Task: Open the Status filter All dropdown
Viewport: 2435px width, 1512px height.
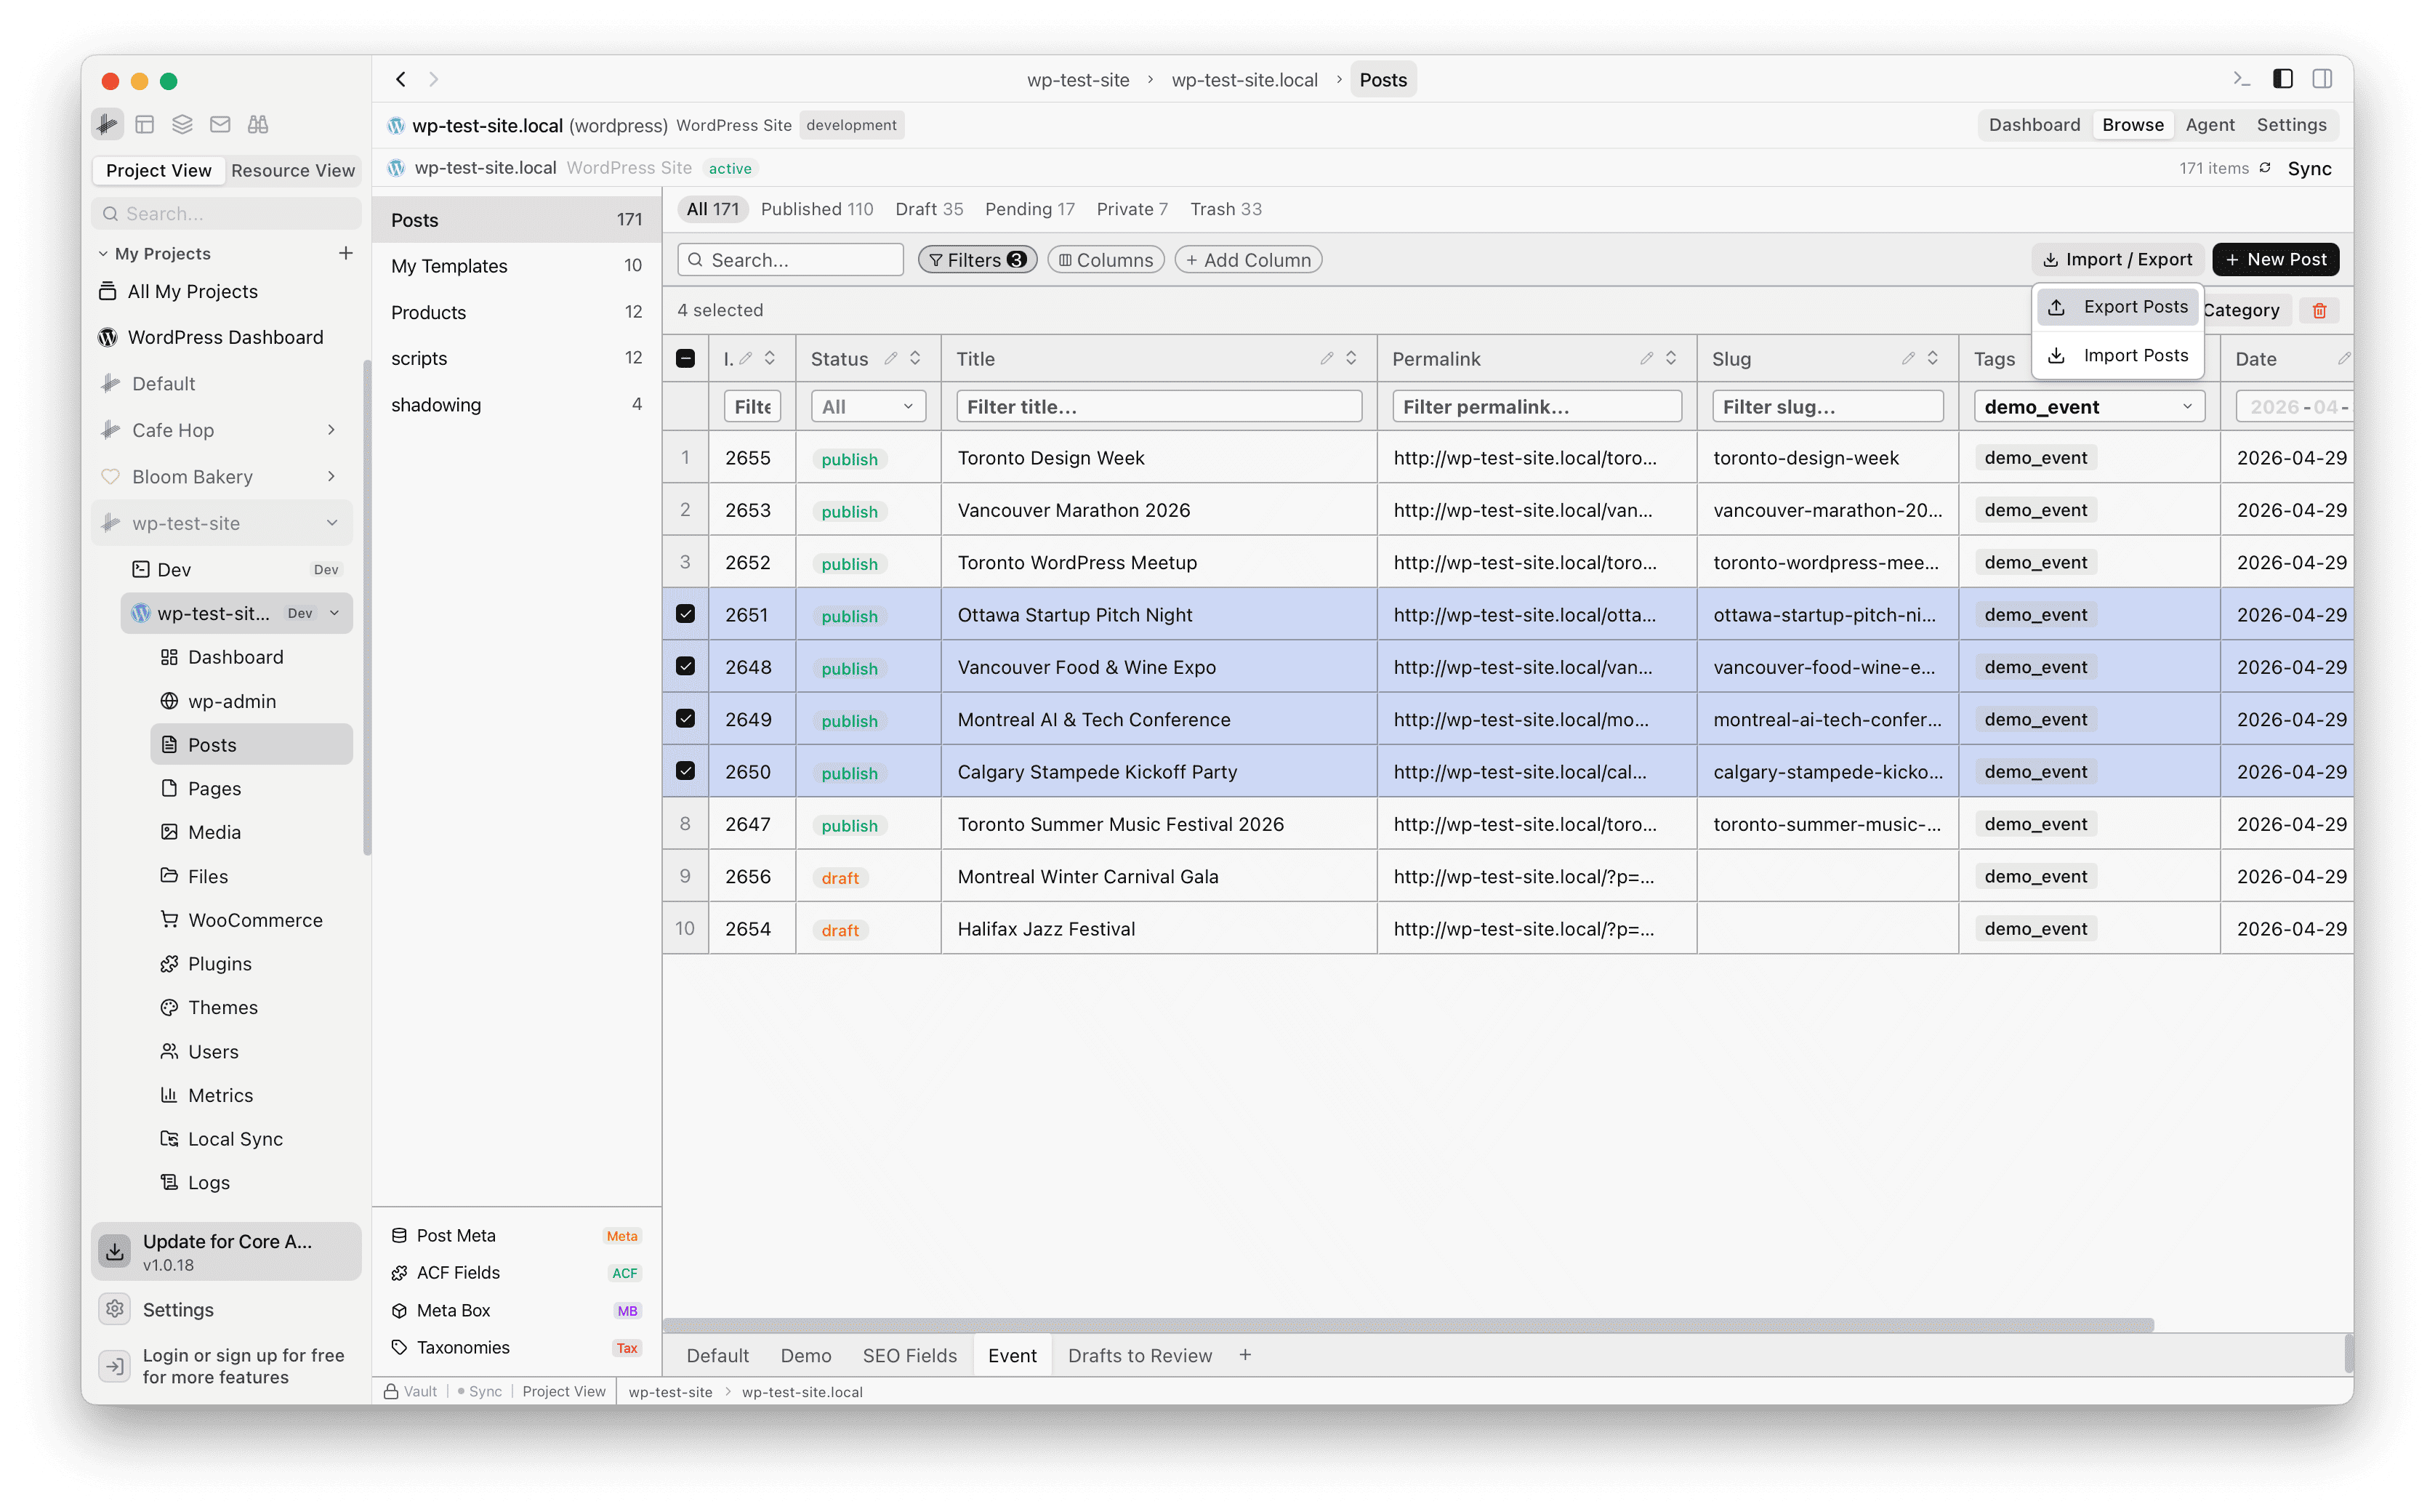Action: tap(868, 406)
